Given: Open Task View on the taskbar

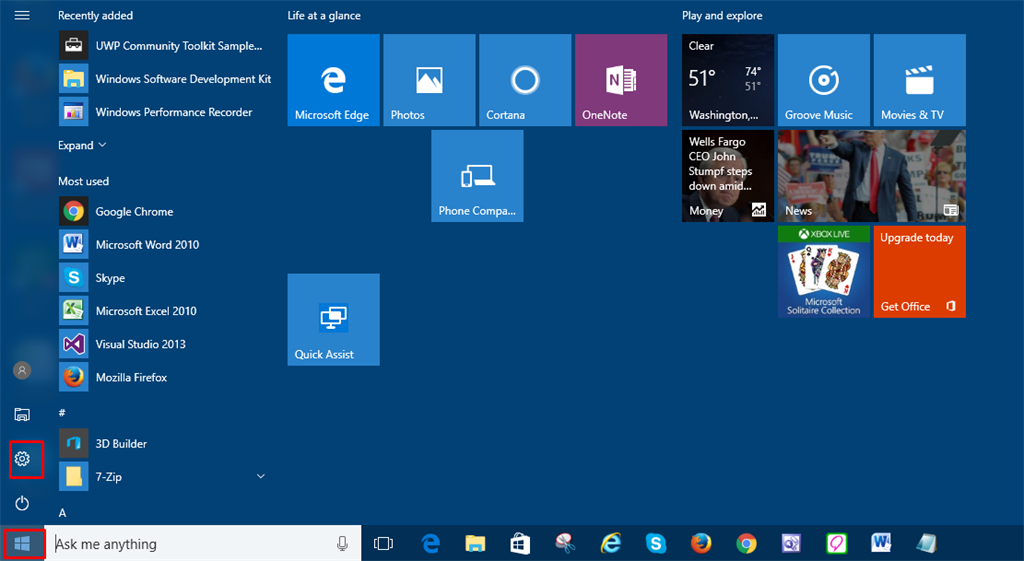Looking at the screenshot, I should pyautogui.click(x=383, y=544).
